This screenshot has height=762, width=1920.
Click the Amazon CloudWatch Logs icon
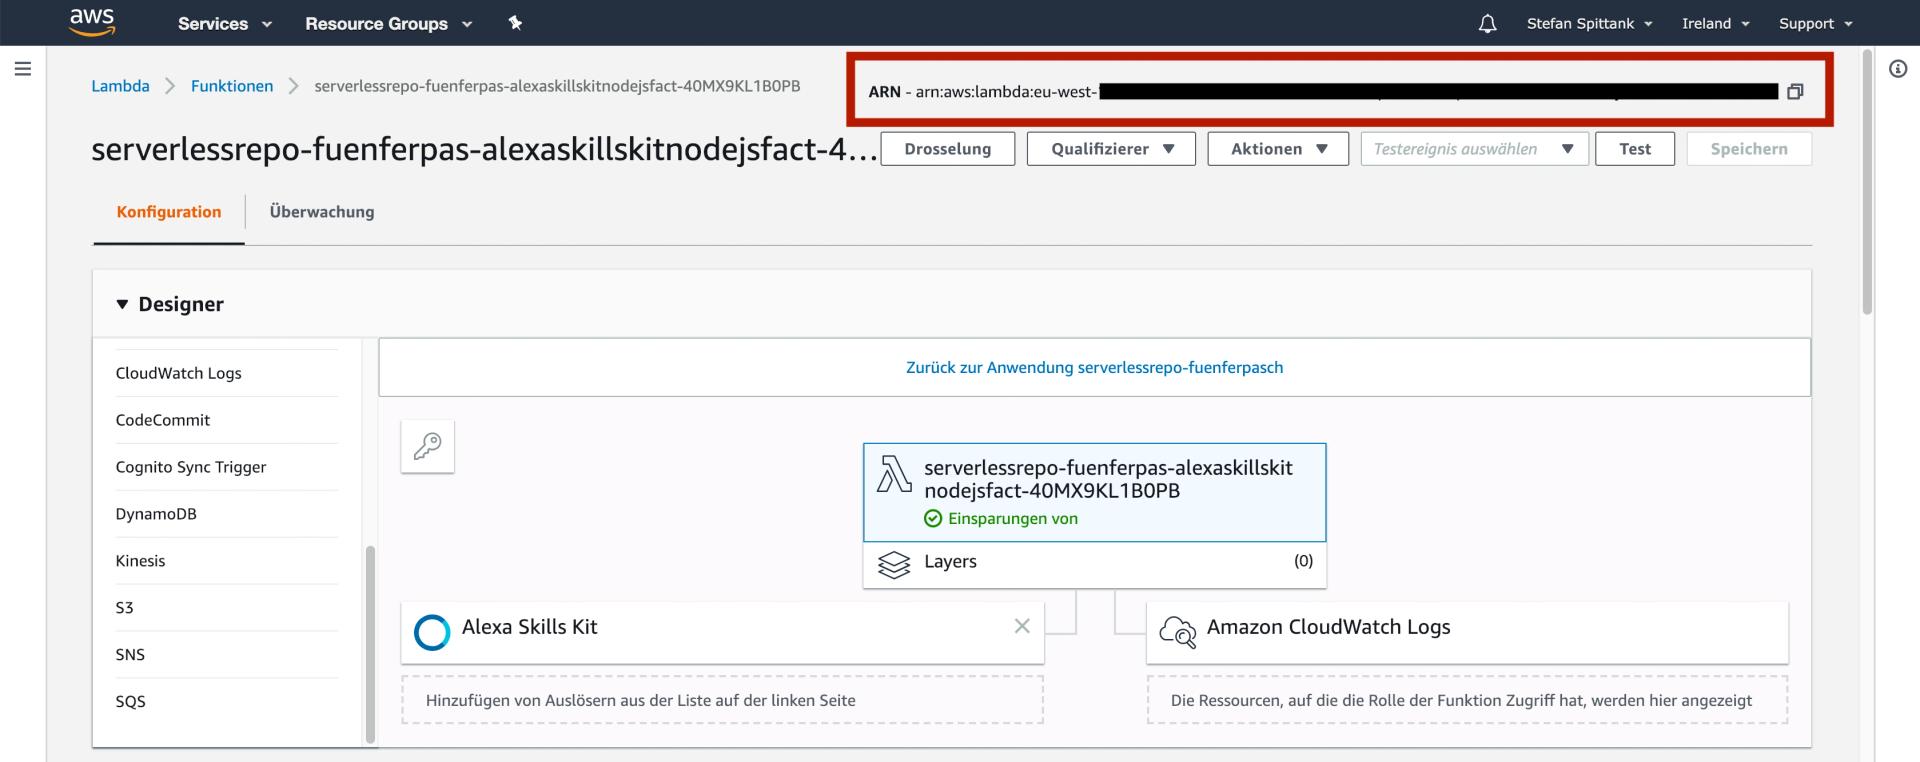(x=1177, y=631)
